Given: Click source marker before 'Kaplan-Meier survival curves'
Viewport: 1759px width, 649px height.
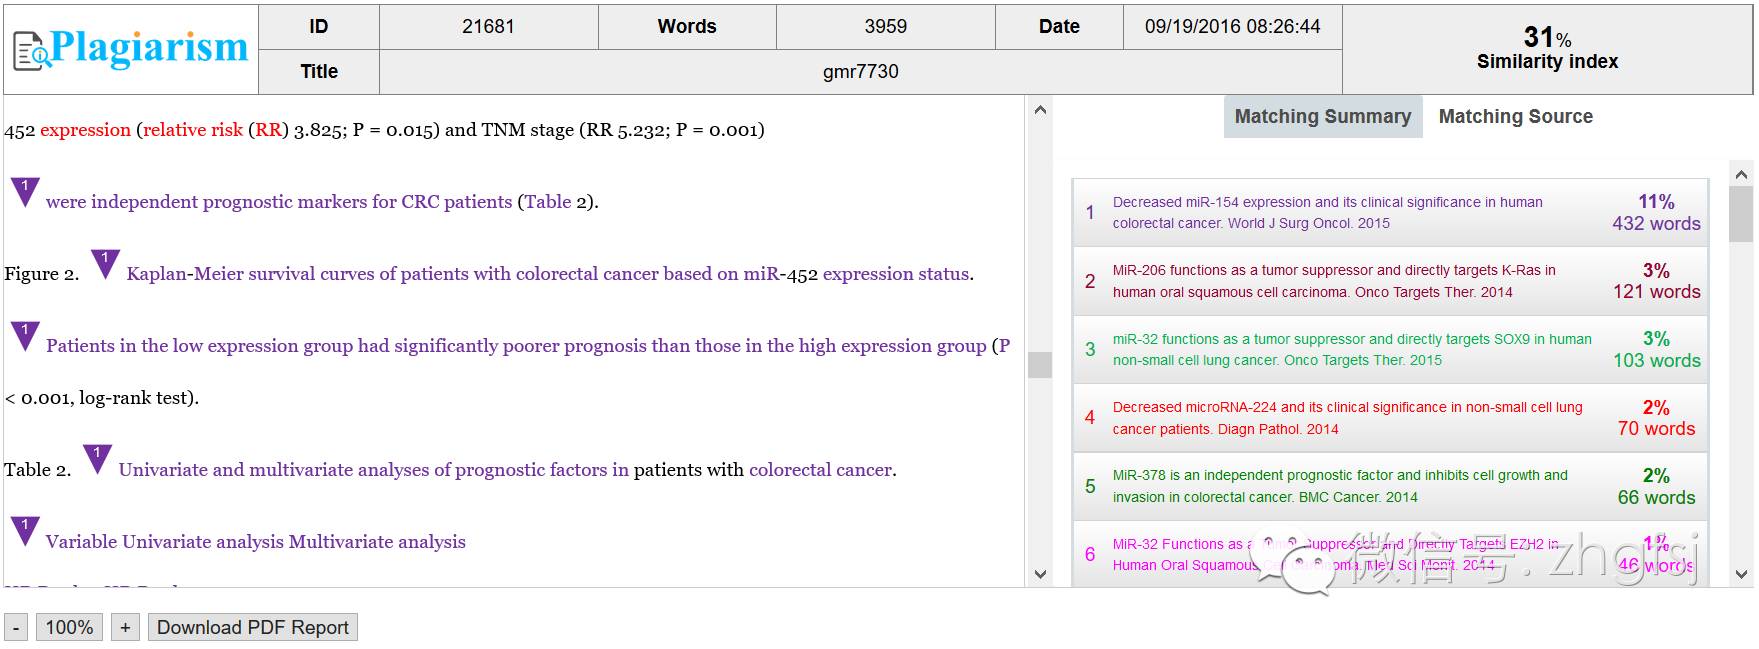Looking at the screenshot, I should pyautogui.click(x=105, y=264).
